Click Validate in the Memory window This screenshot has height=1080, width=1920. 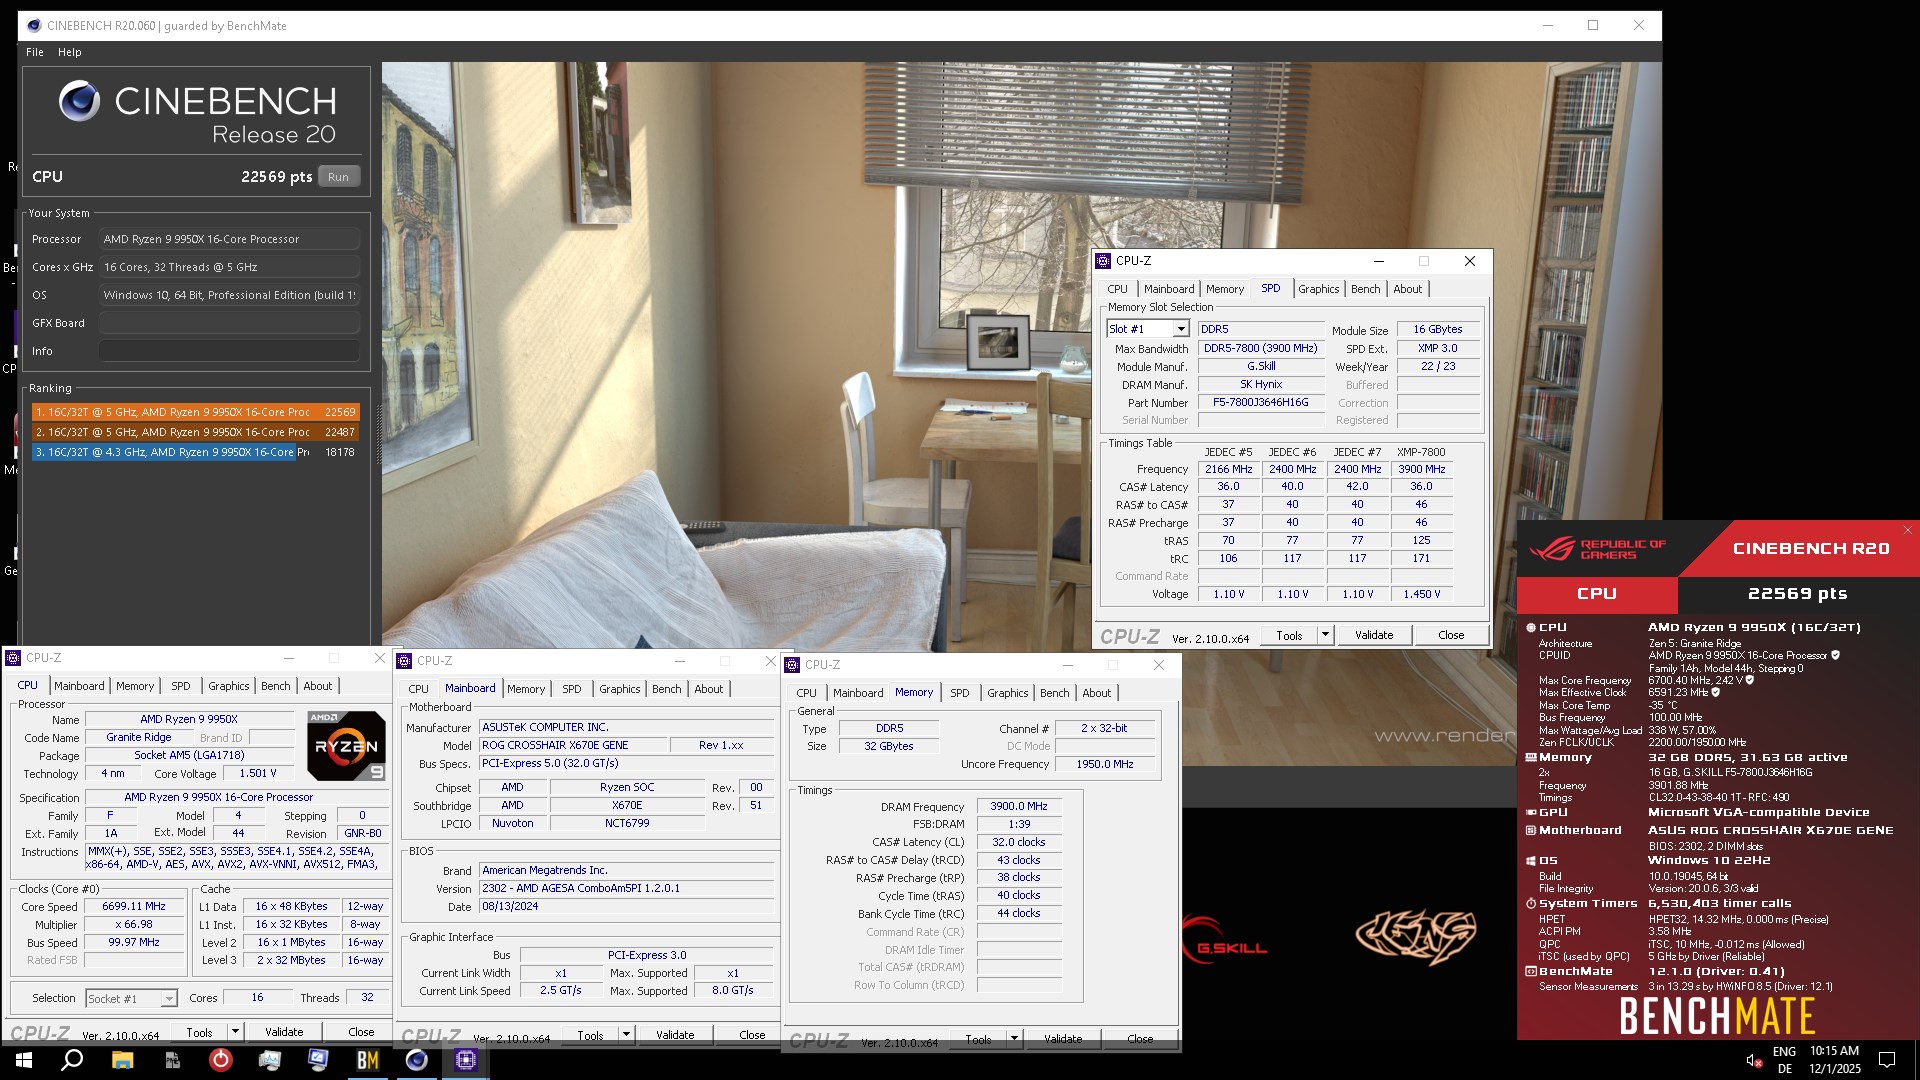point(1063,1039)
